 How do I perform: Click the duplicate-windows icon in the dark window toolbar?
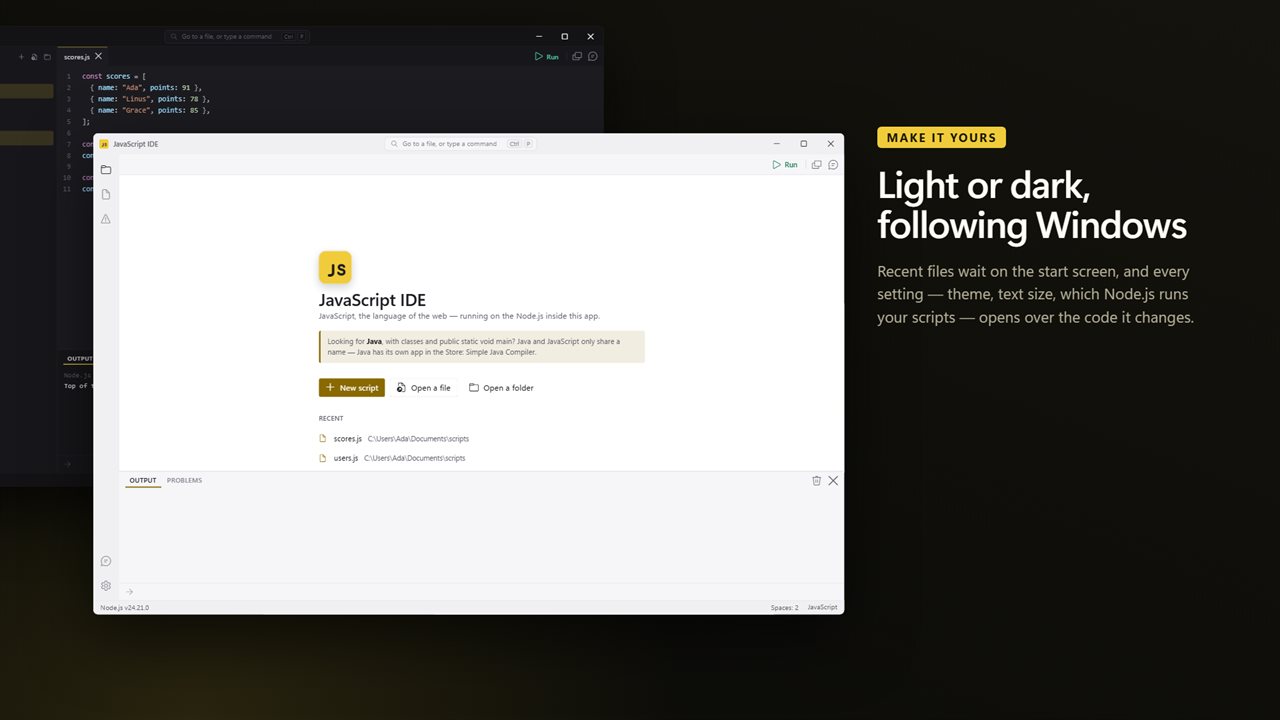click(x=577, y=57)
